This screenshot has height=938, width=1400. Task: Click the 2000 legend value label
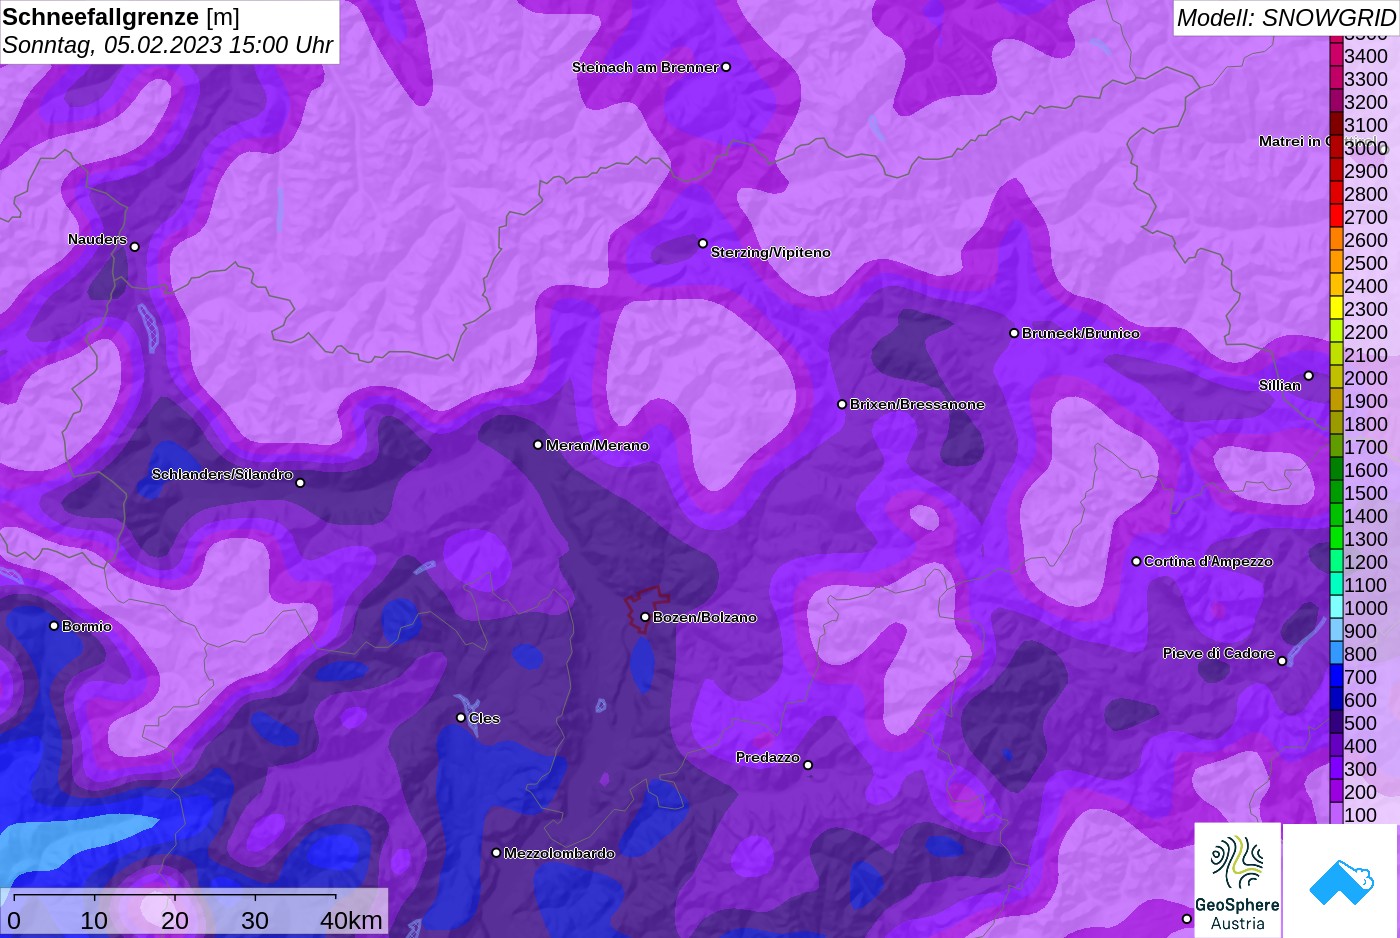tap(1366, 378)
